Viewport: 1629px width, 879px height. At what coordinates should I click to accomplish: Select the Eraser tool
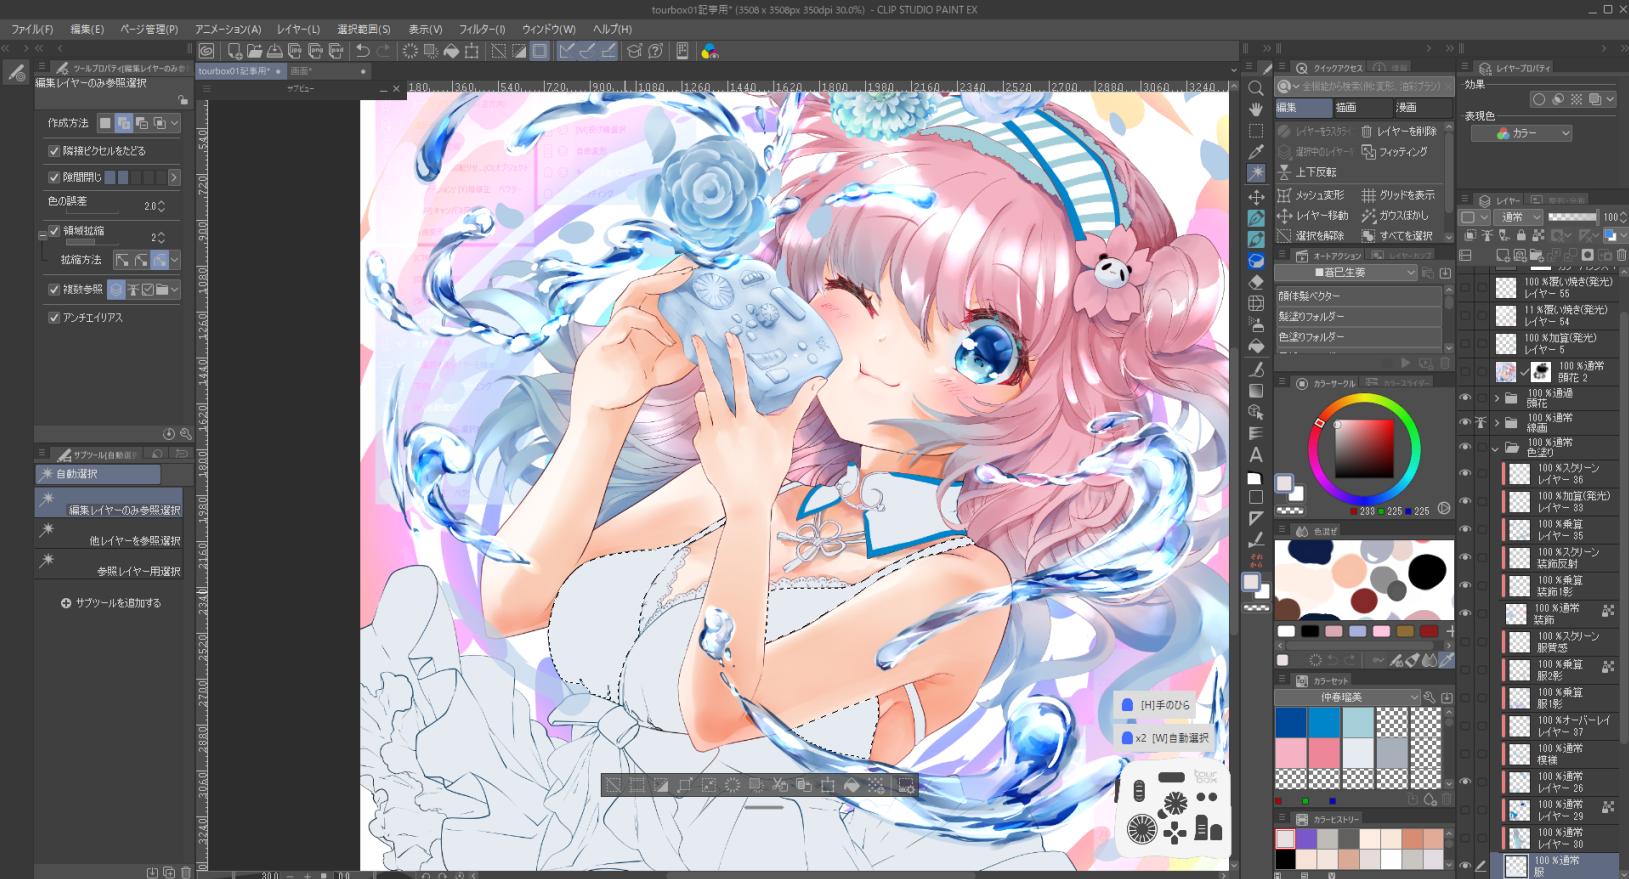[x=1256, y=282]
